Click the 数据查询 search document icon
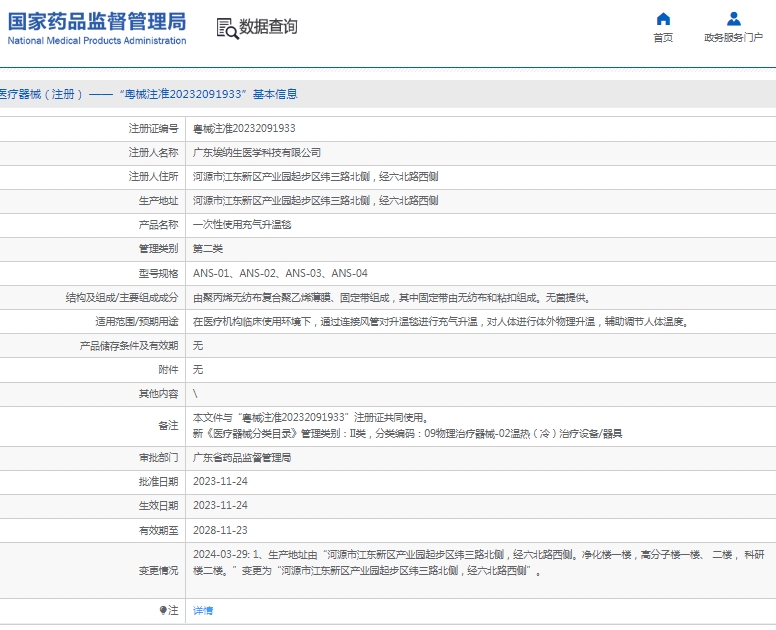The width and height of the screenshot is (776, 630). click(228, 28)
